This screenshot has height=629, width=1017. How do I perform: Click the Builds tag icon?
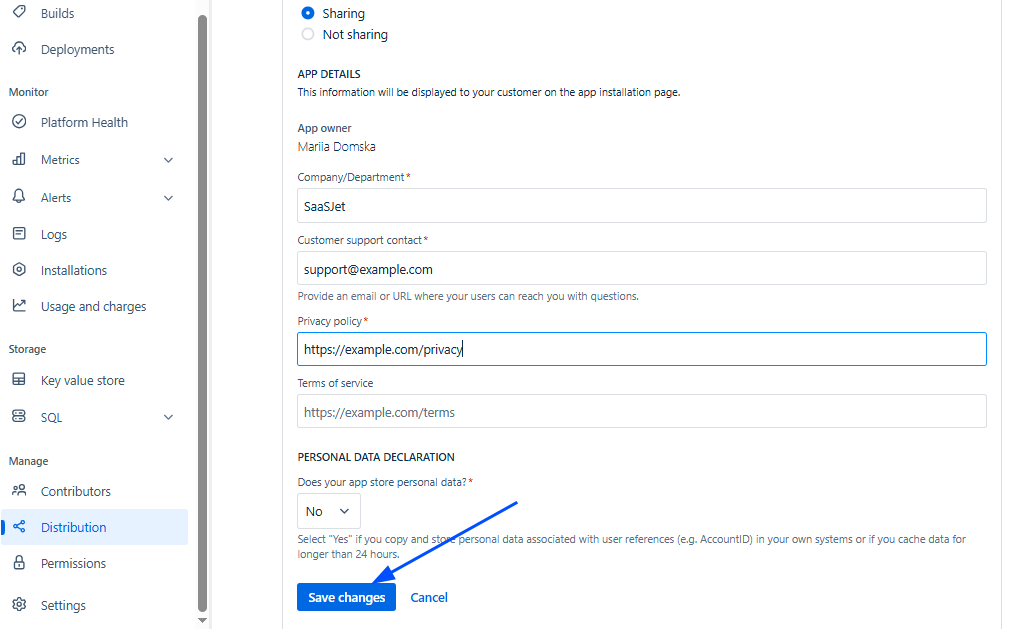point(19,13)
